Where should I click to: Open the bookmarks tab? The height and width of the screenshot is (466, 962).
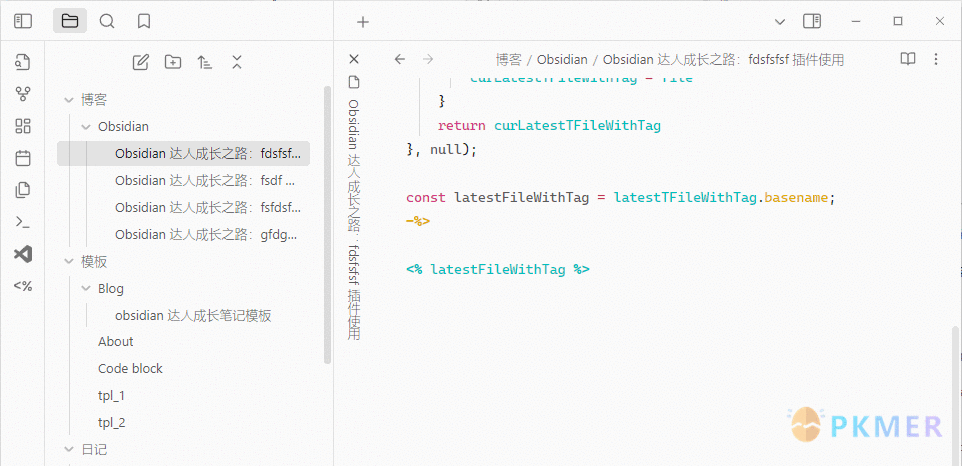point(144,21)
